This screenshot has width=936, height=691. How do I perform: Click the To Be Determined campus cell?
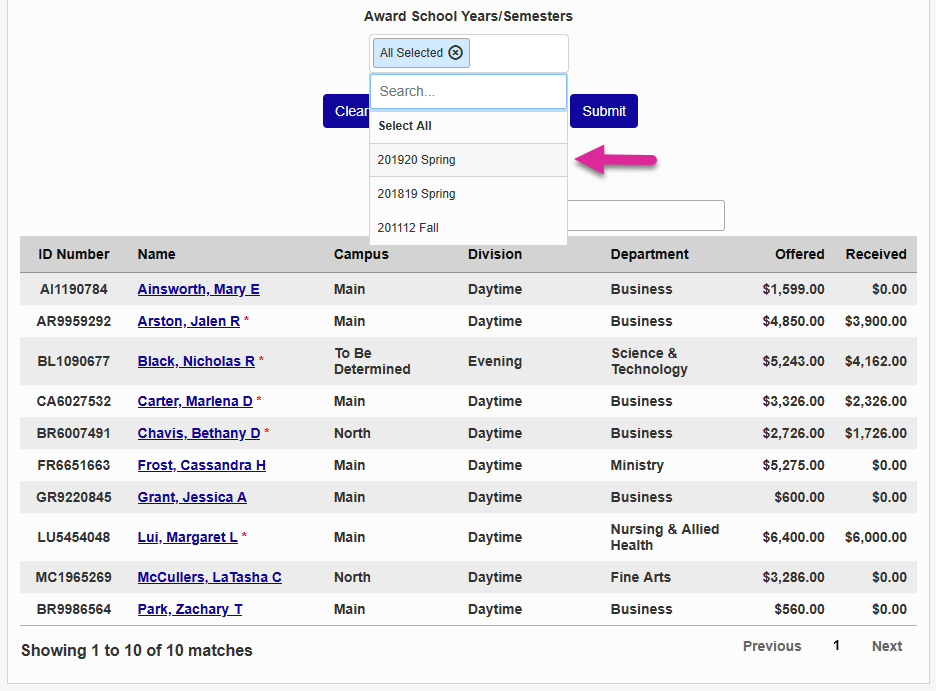[372, 361]
